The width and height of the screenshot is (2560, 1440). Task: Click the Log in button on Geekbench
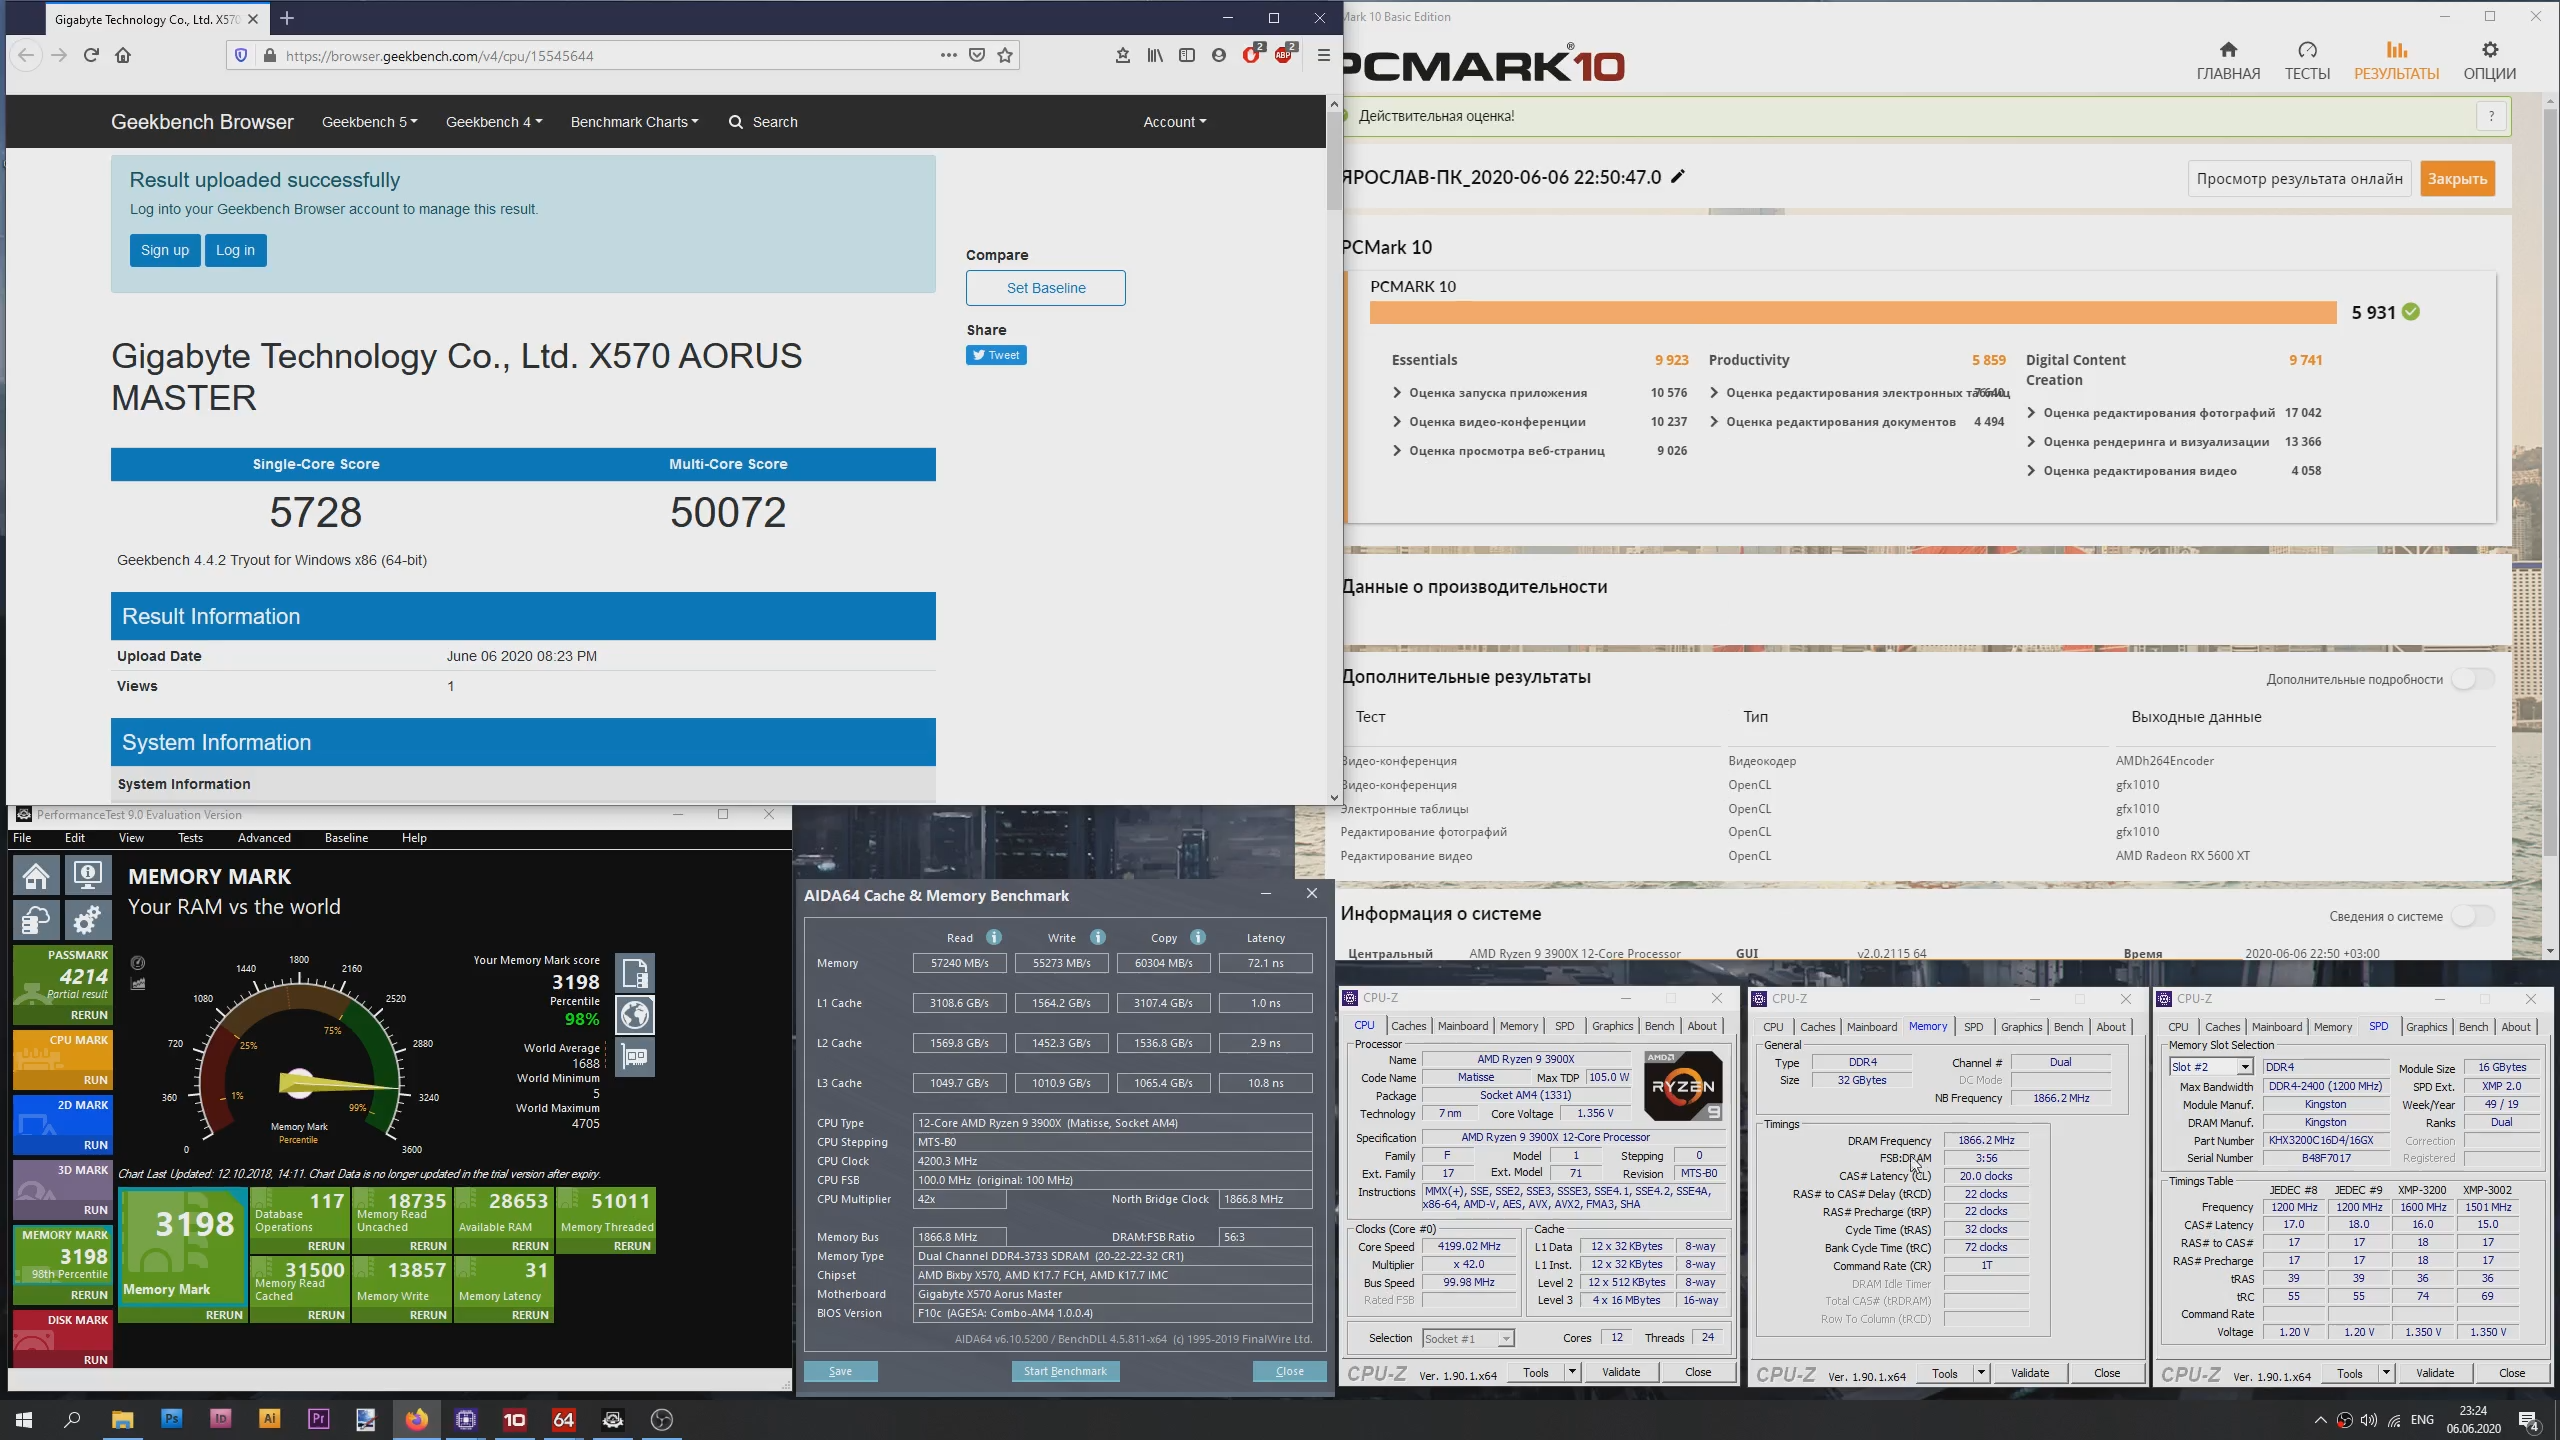[x=235, y=250]
